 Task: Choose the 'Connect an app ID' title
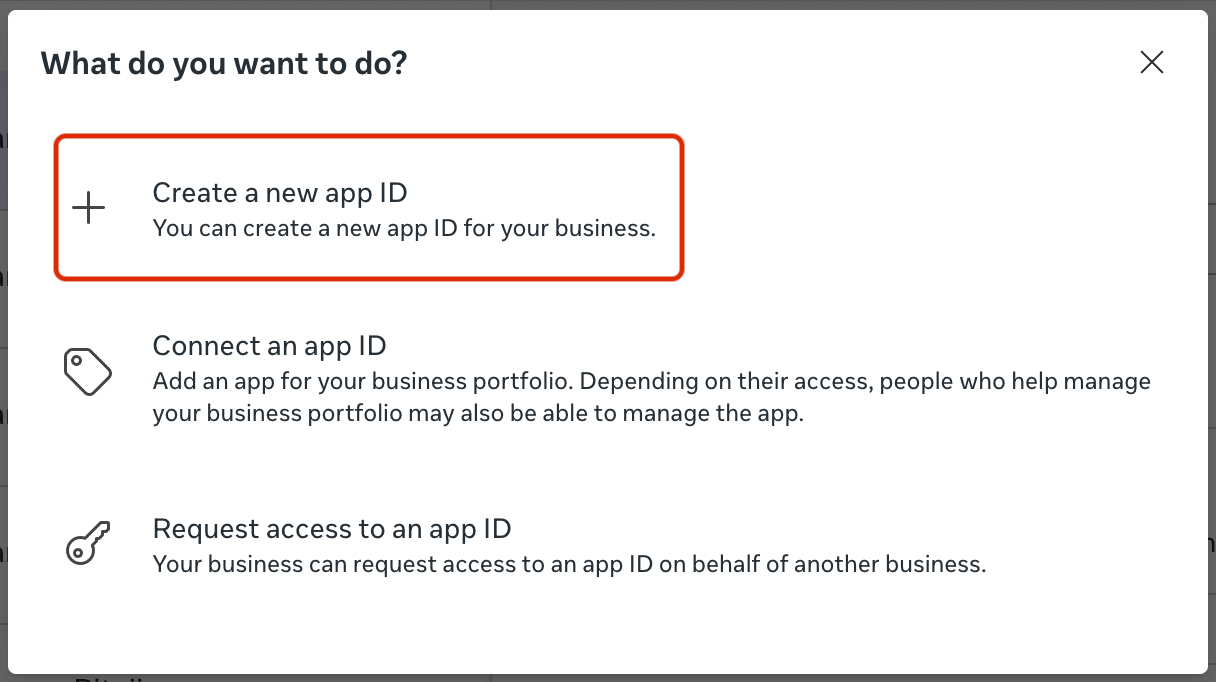[x=269, y=346]
